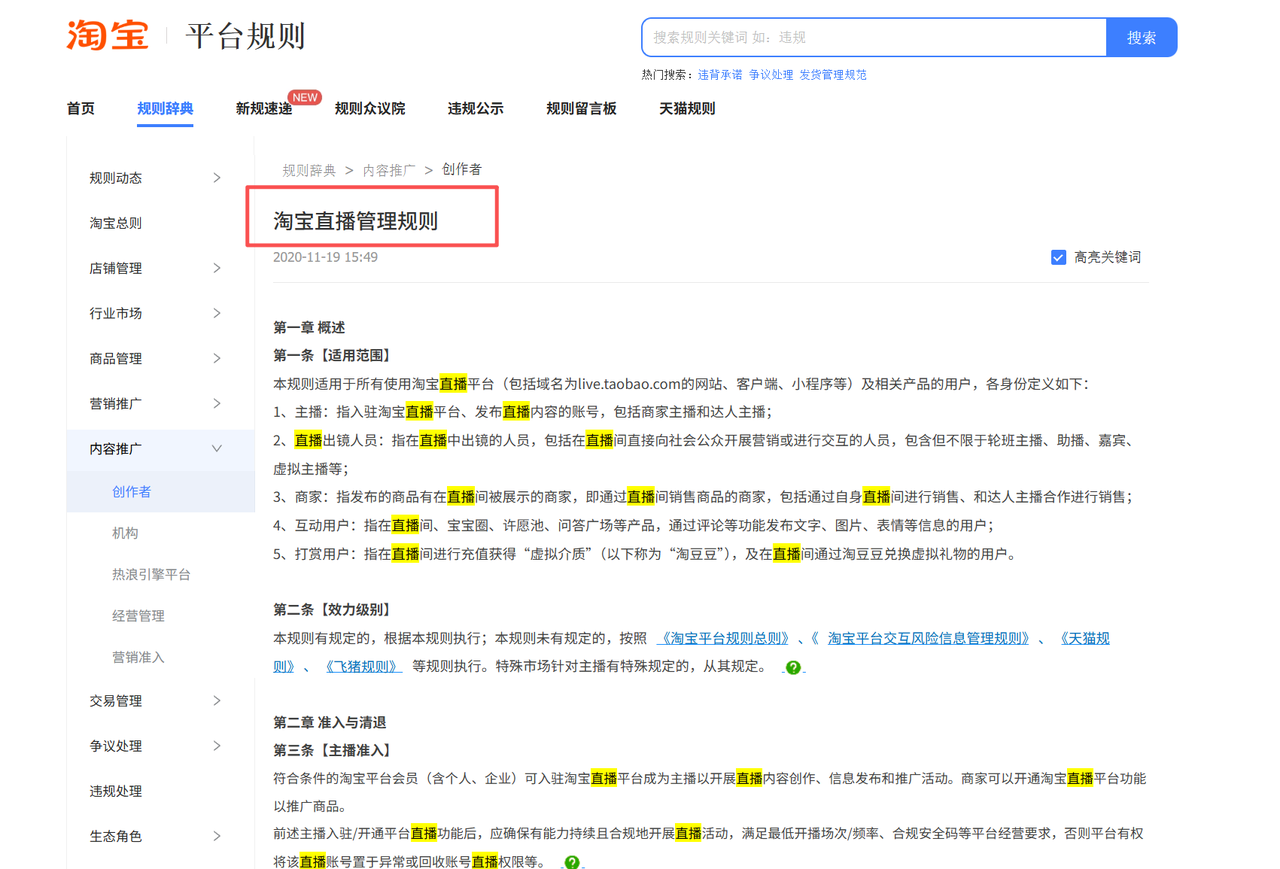Go to the 天猫规则 tab
The height and width of the screenshot is (869, 1280).
click(x=687, y=108)
